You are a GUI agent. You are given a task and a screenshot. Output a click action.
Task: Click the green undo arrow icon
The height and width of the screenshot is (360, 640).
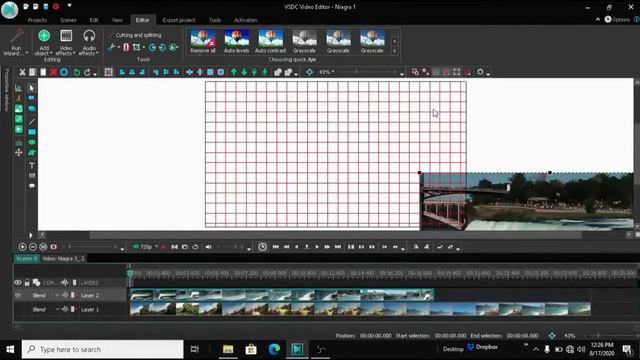point(76,72)
